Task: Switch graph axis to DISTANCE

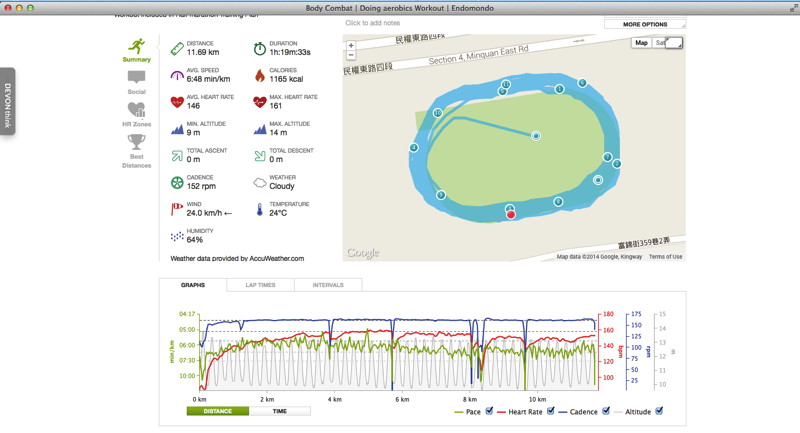Action: pos(218,411)
